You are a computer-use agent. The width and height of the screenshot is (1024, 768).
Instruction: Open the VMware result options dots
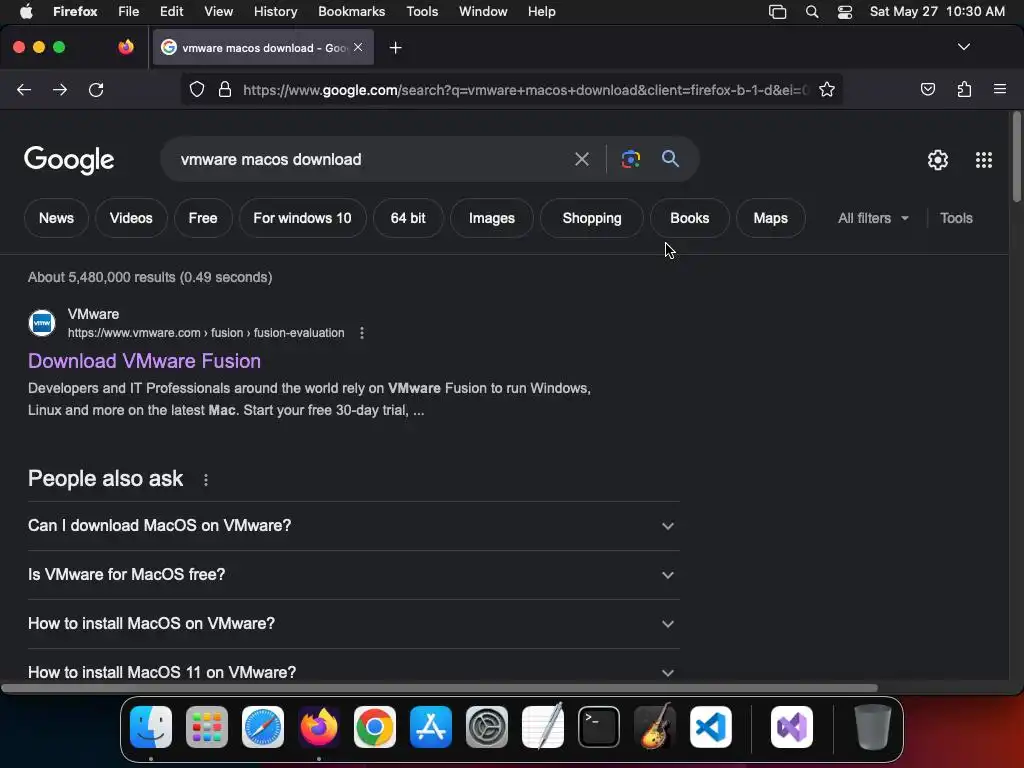click(x=362, y=333)
